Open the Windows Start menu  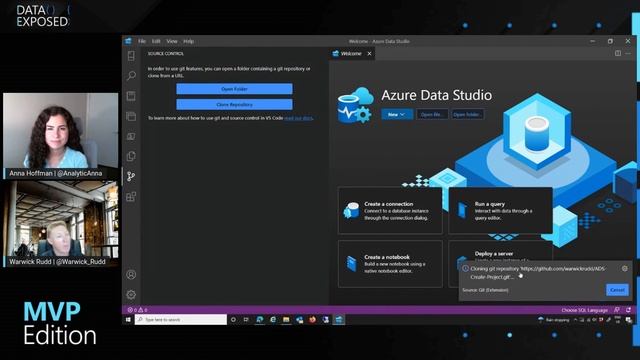click(128, 320)
